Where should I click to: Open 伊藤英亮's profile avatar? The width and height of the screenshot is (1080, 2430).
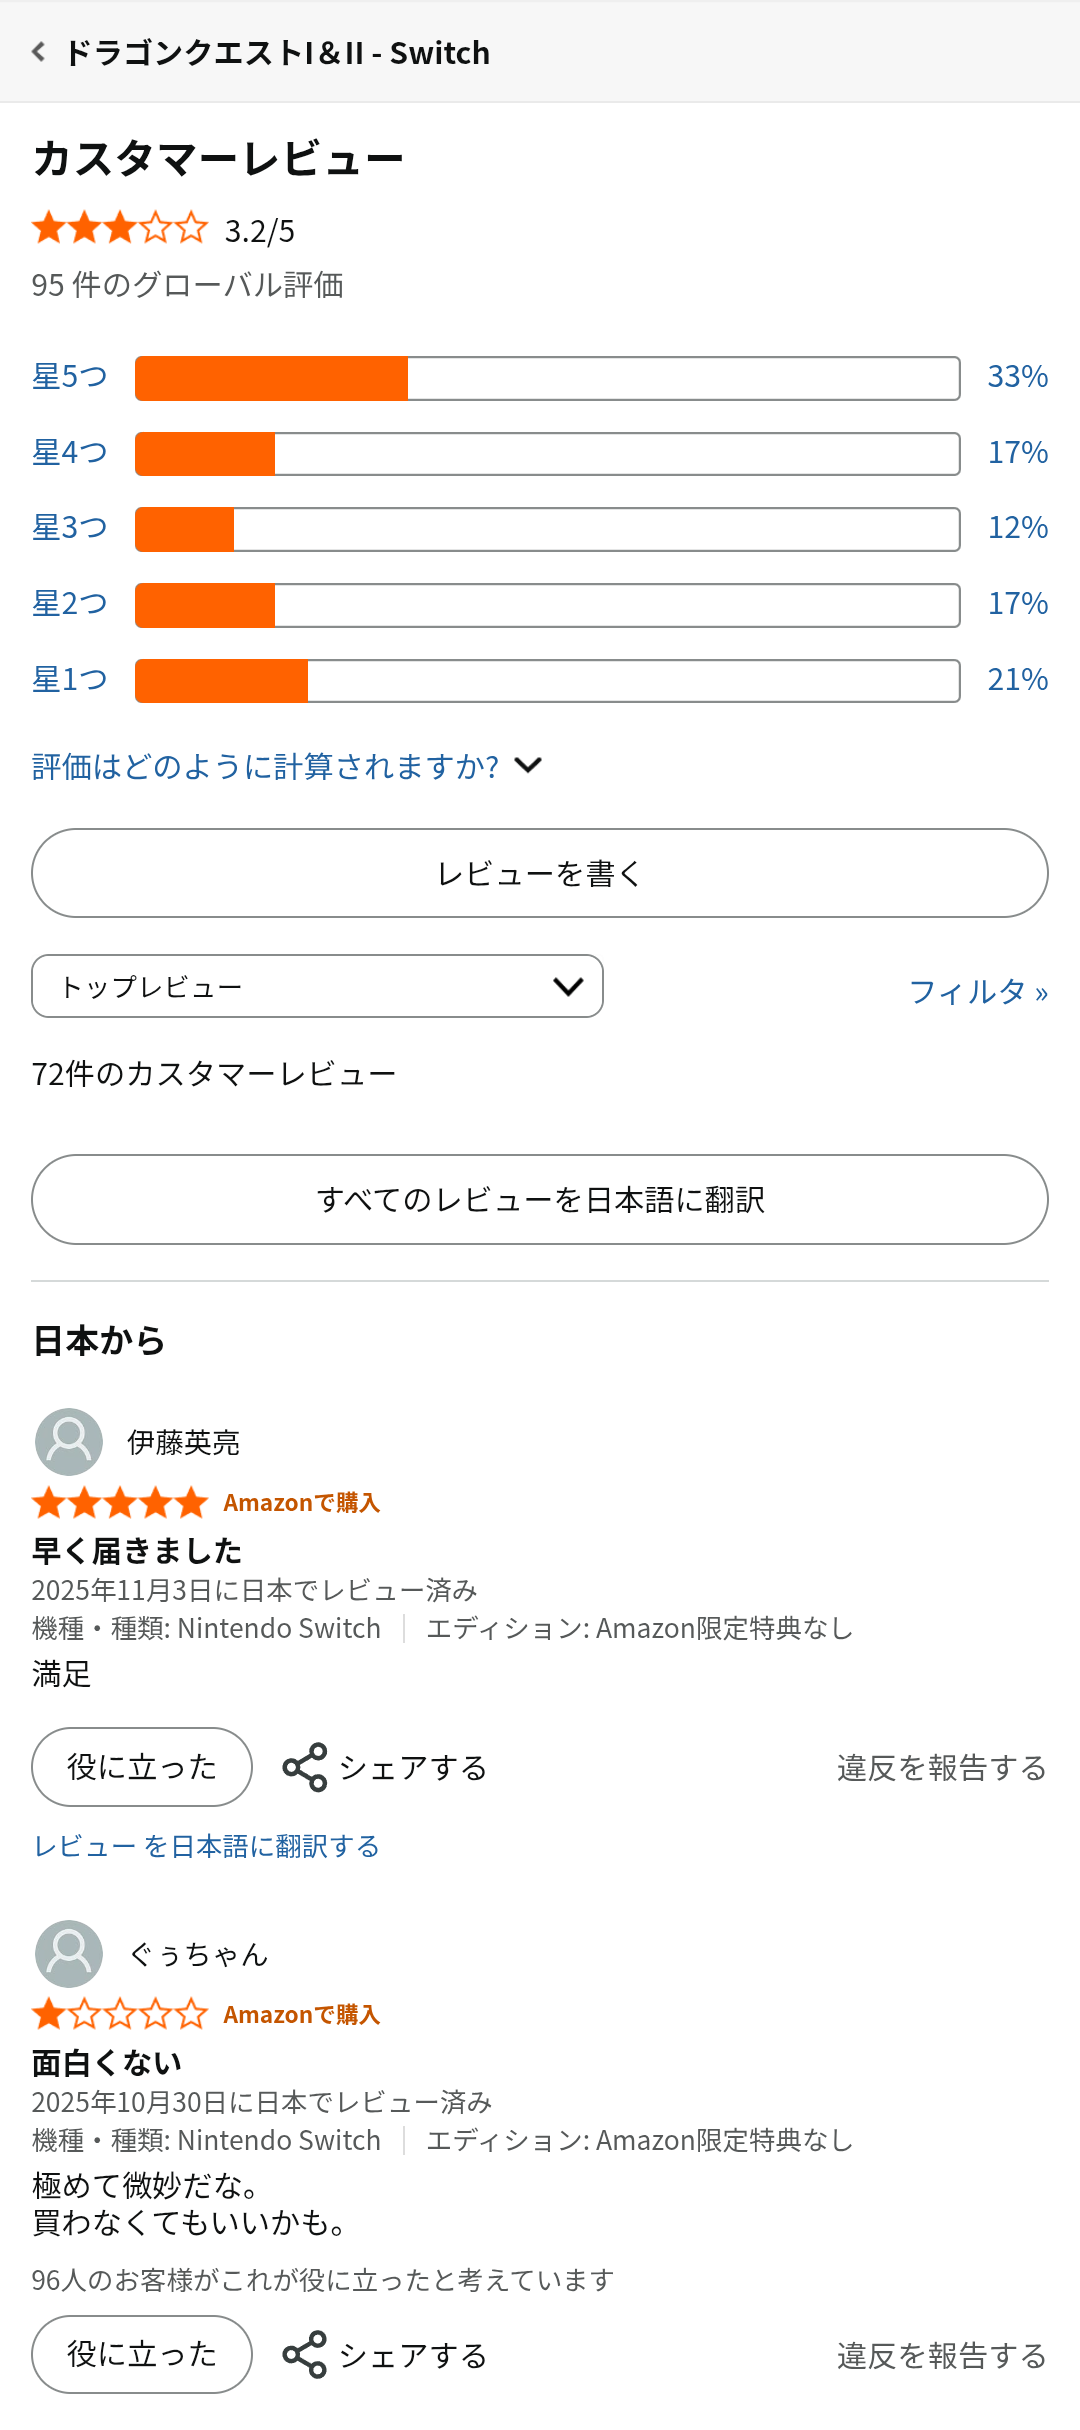[x=69, y=1442]
